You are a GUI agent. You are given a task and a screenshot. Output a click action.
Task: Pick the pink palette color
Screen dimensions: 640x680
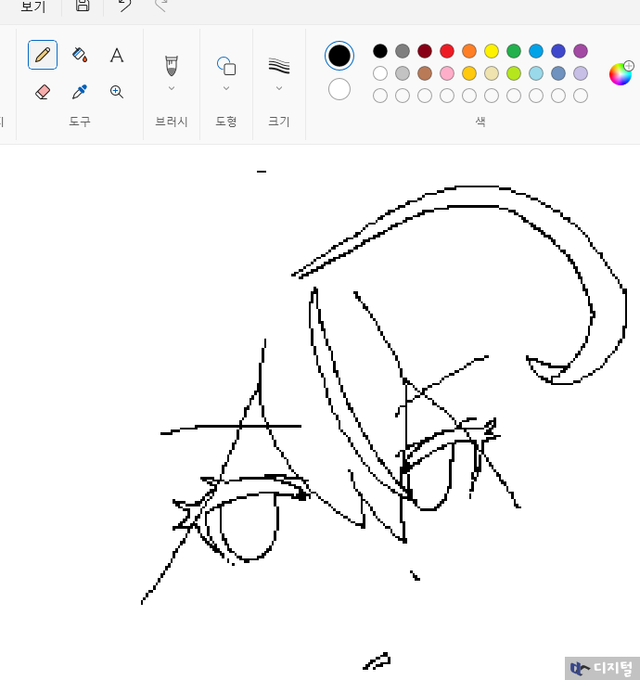[447, 73]
